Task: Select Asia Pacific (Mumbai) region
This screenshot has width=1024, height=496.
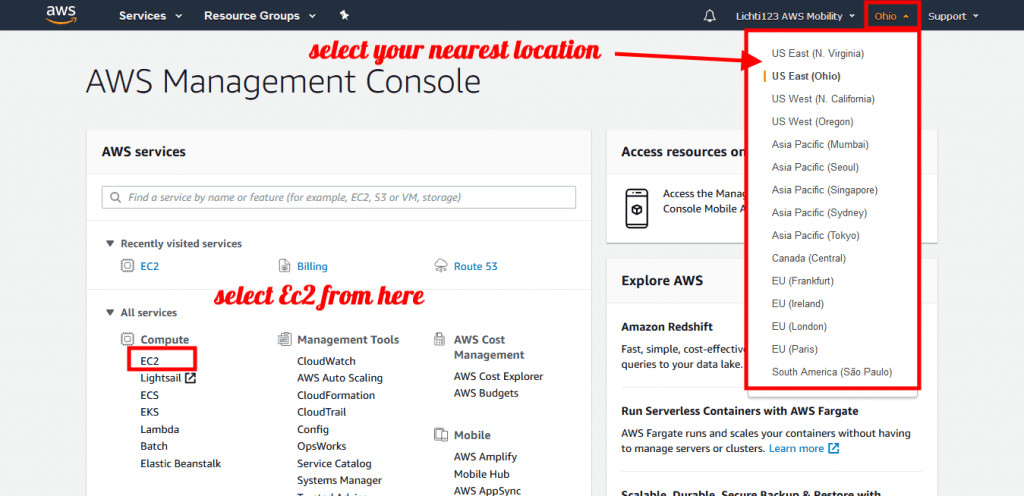Action: [x=820, y=144]
